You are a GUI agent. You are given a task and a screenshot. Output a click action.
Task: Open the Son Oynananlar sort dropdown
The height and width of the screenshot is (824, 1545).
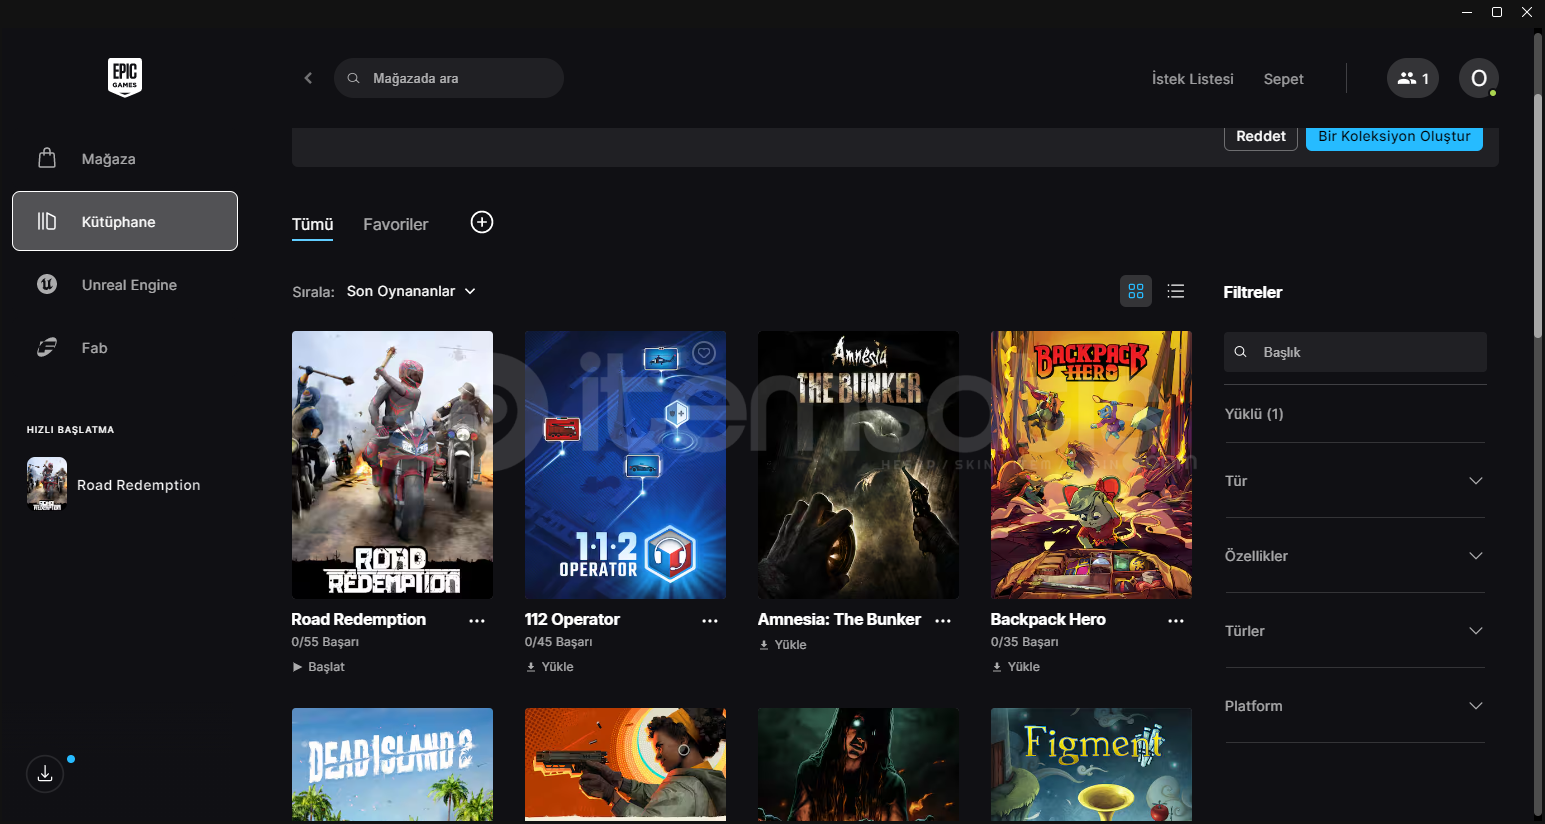411,291
